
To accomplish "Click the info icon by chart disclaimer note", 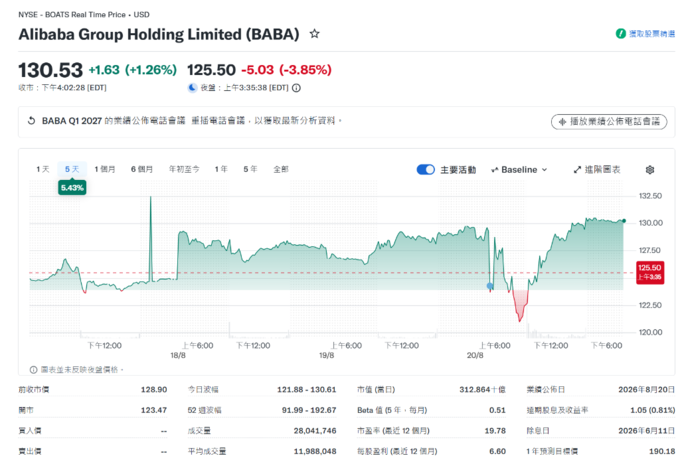I will (x=33, y=369).
